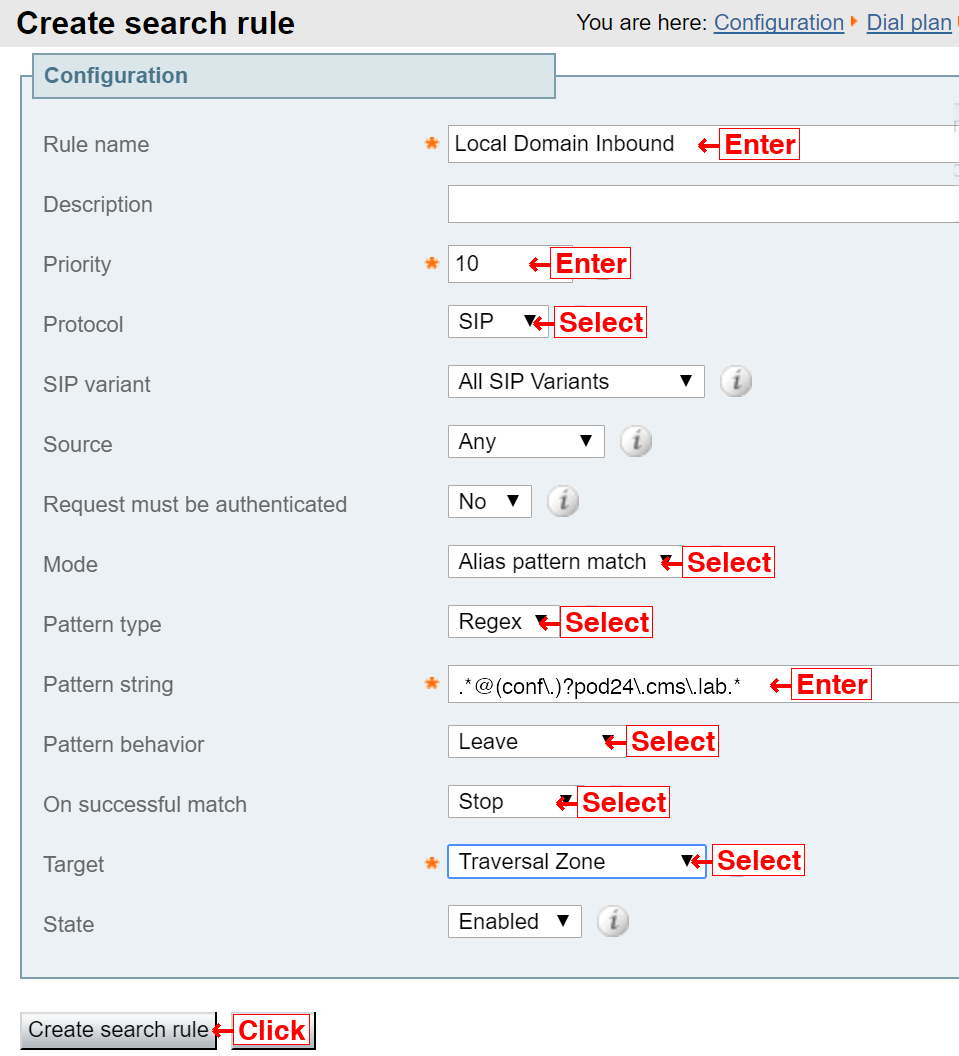Open the Source Any dropdown
Viewport: 959px width, 1056px height.
pyautogui.click(x=527, y=442)
